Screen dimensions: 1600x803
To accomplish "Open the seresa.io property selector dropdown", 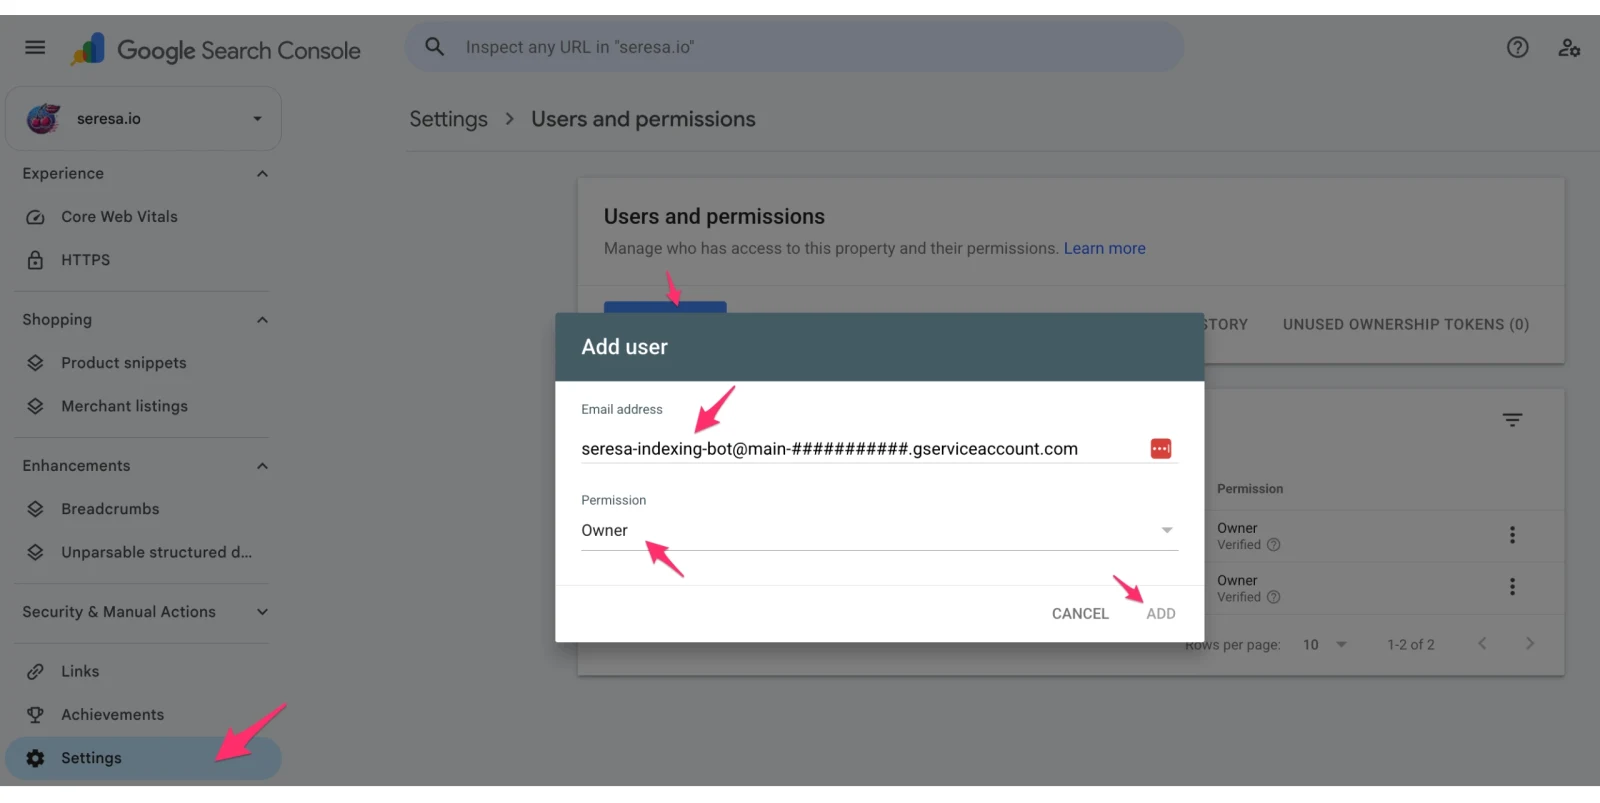I will click(x=143, y=118).
